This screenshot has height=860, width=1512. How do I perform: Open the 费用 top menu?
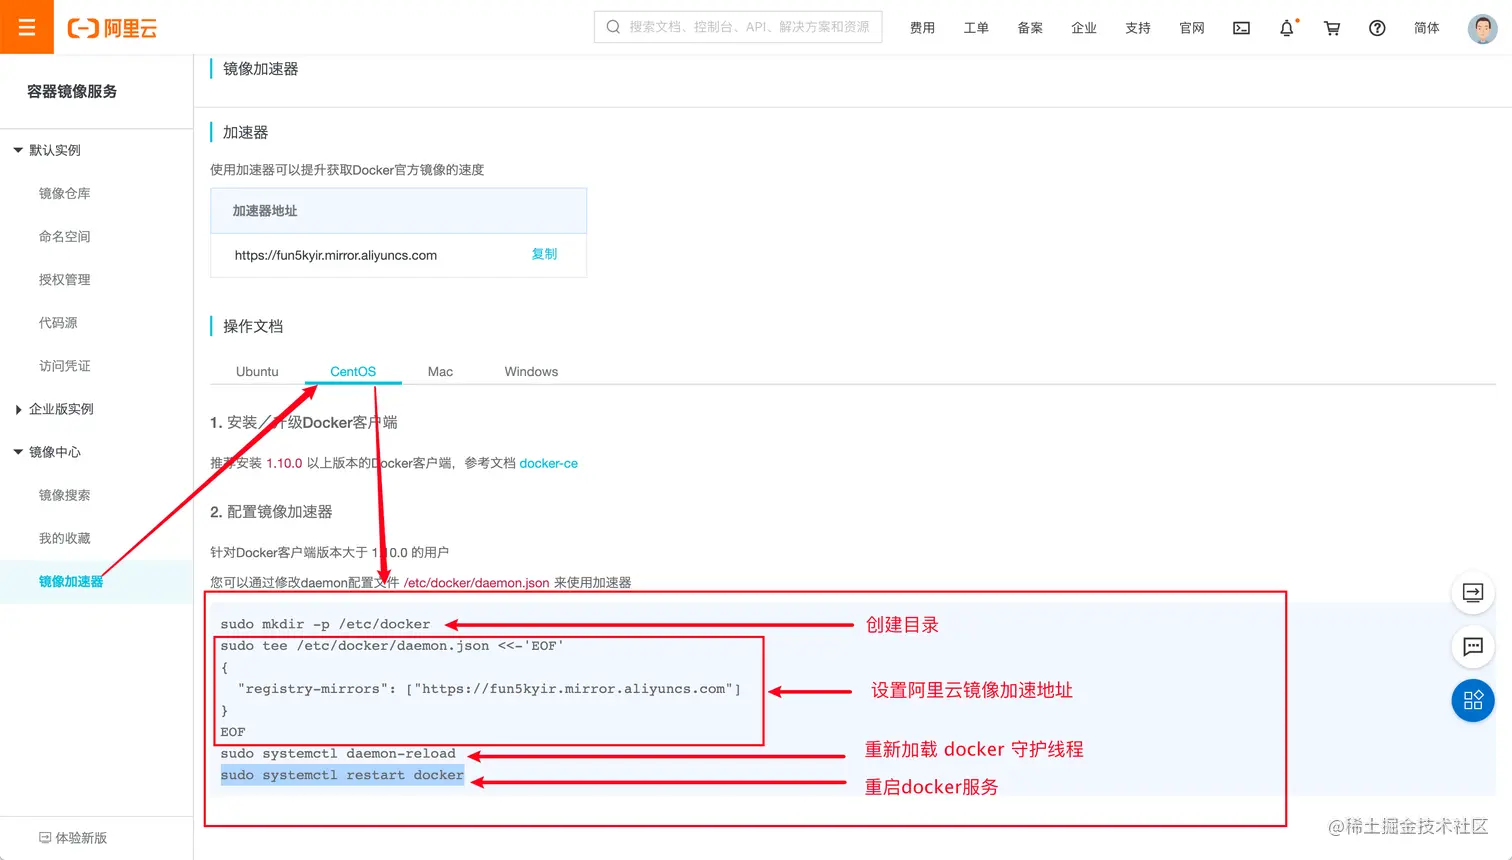922,28
